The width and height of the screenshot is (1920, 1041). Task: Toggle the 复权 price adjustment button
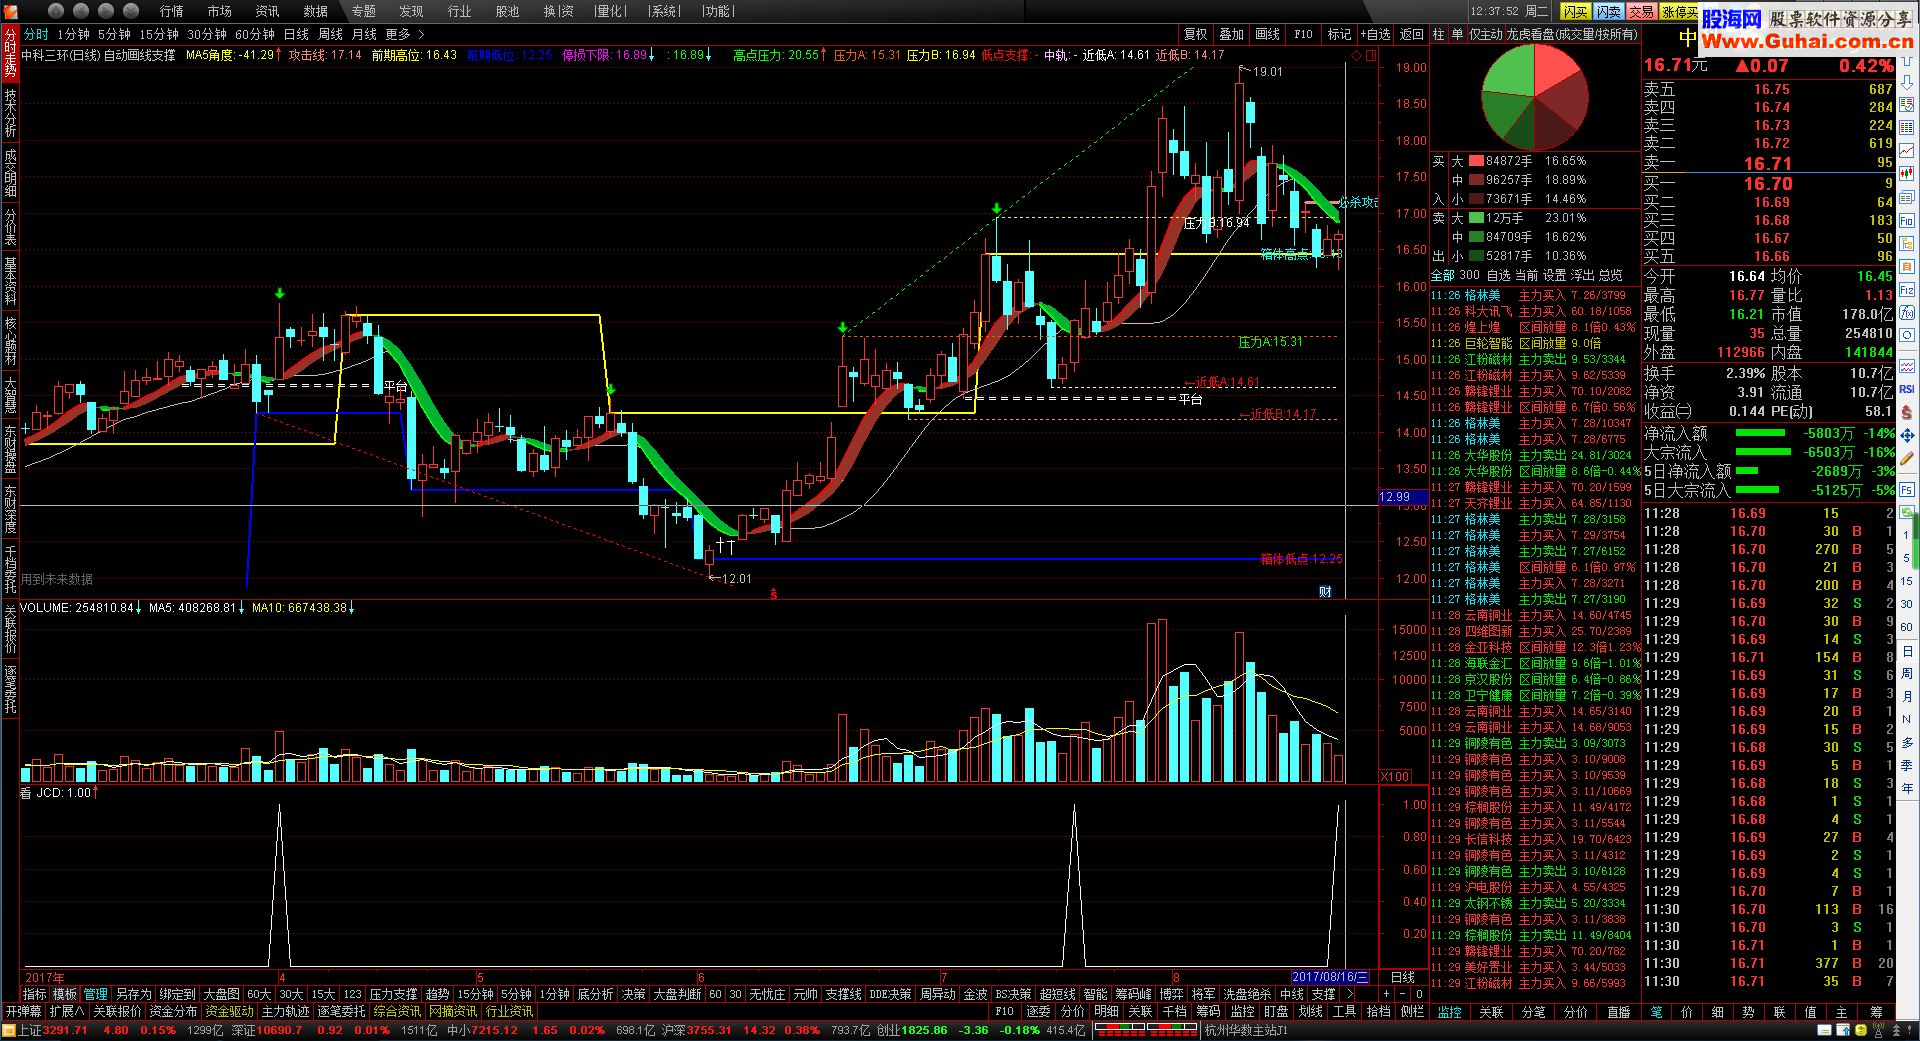(x=1195, y=34)
